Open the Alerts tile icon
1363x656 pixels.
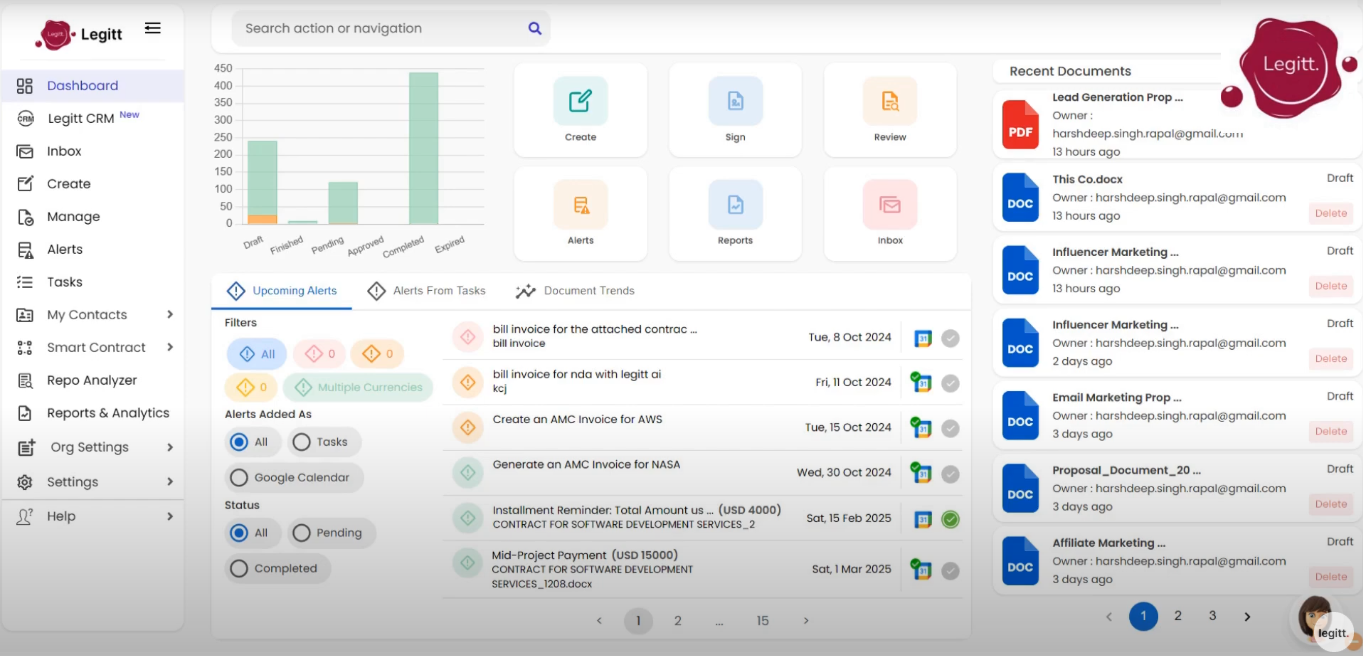pos(581,205)
